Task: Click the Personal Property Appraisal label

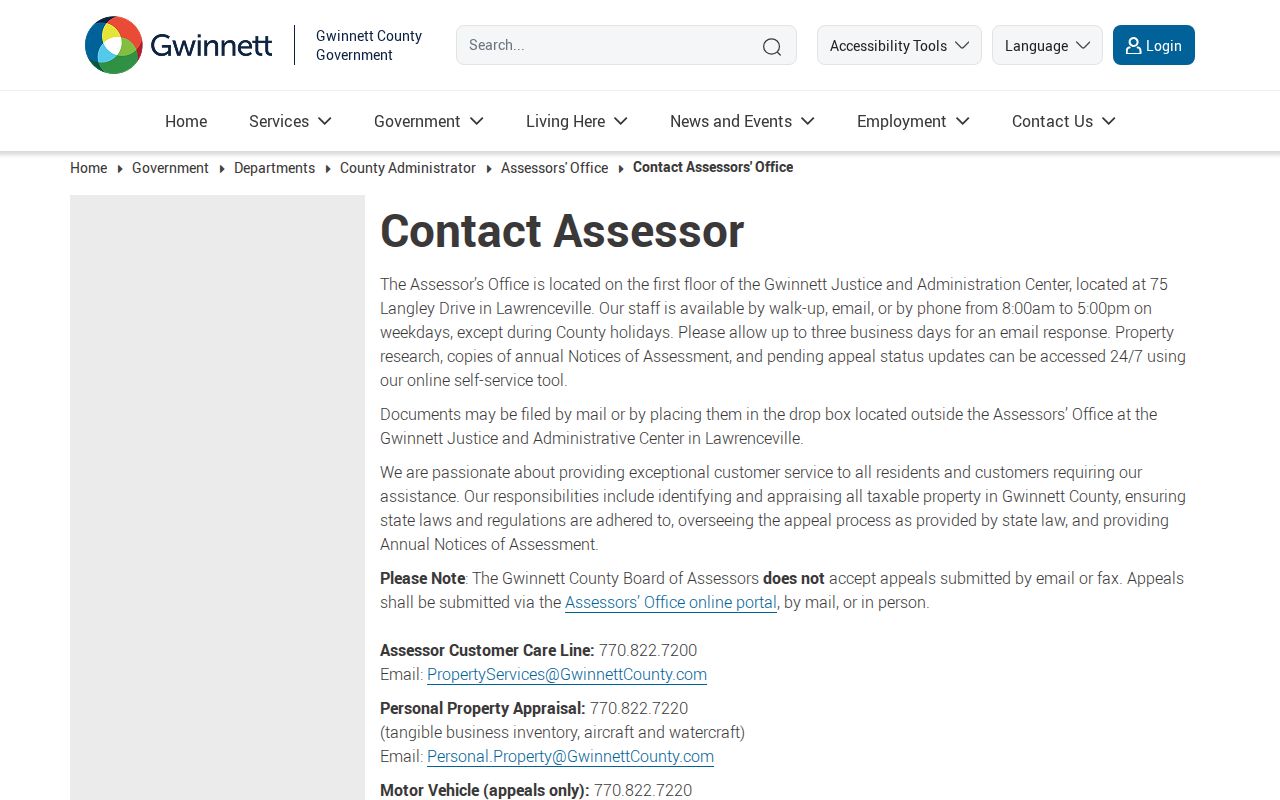Action: pos(483,708)
